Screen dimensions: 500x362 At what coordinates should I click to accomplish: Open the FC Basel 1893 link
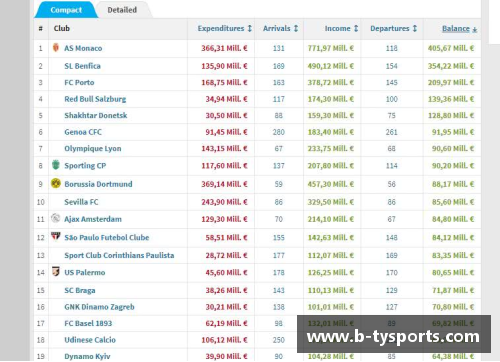[88, 323]
